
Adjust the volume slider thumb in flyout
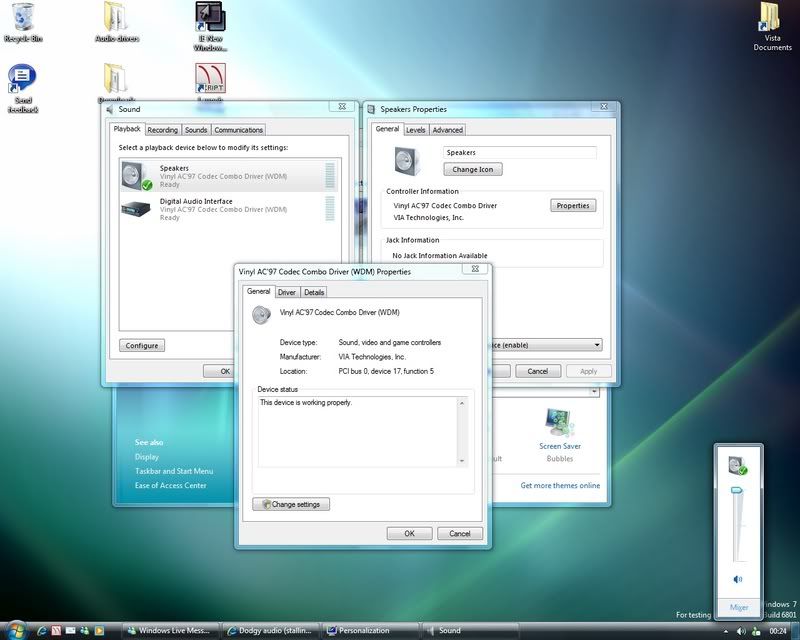click(x=737, y=490)
